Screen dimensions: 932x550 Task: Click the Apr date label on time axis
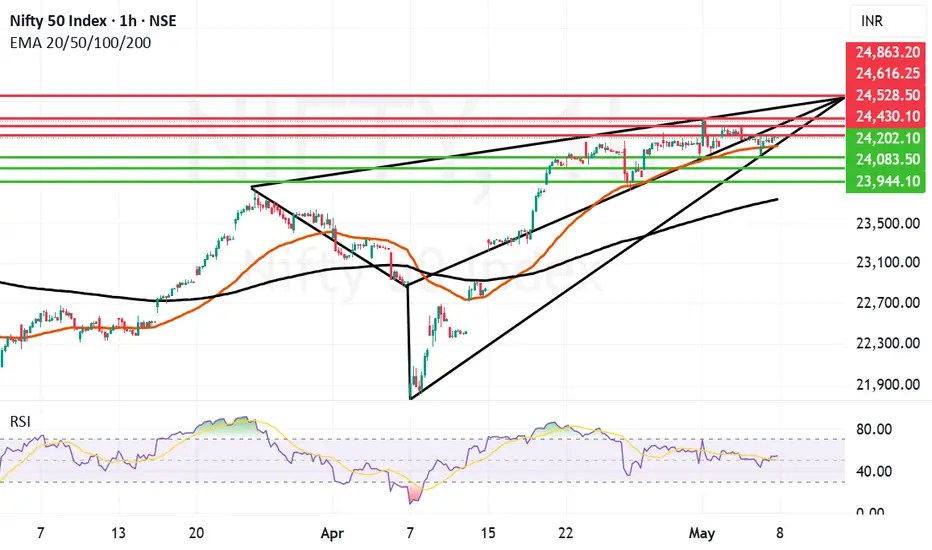coord(332,533)
